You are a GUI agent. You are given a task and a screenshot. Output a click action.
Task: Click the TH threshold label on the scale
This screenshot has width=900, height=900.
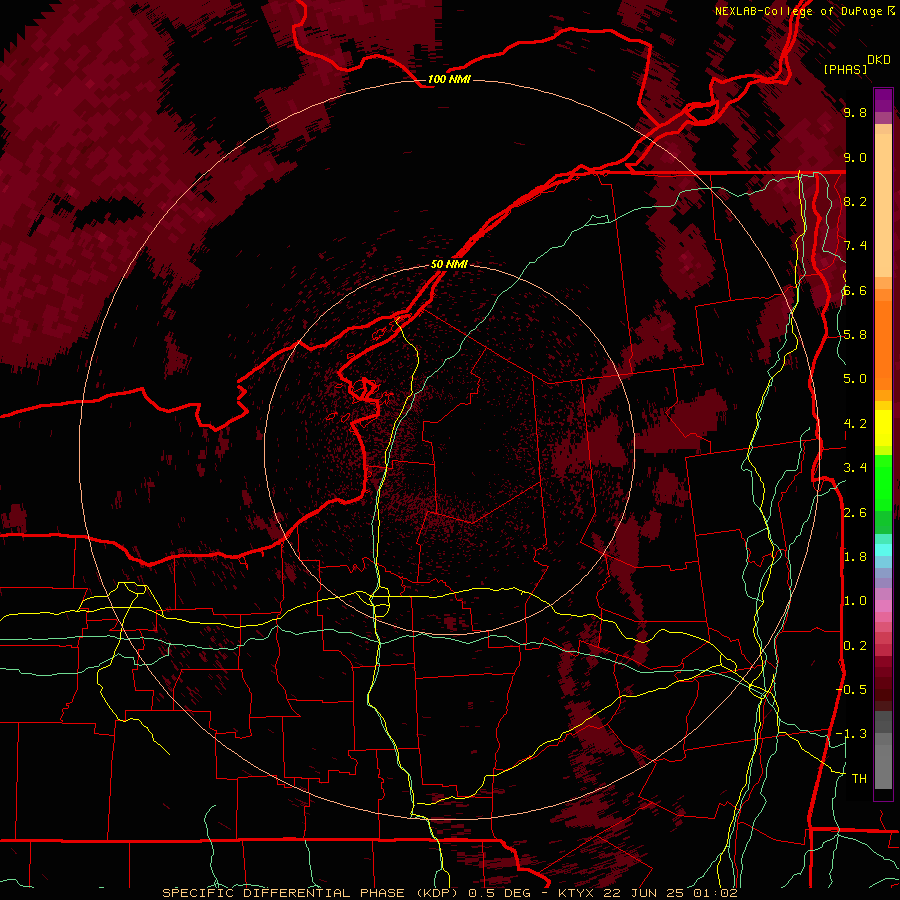click(x=859, y=778)
